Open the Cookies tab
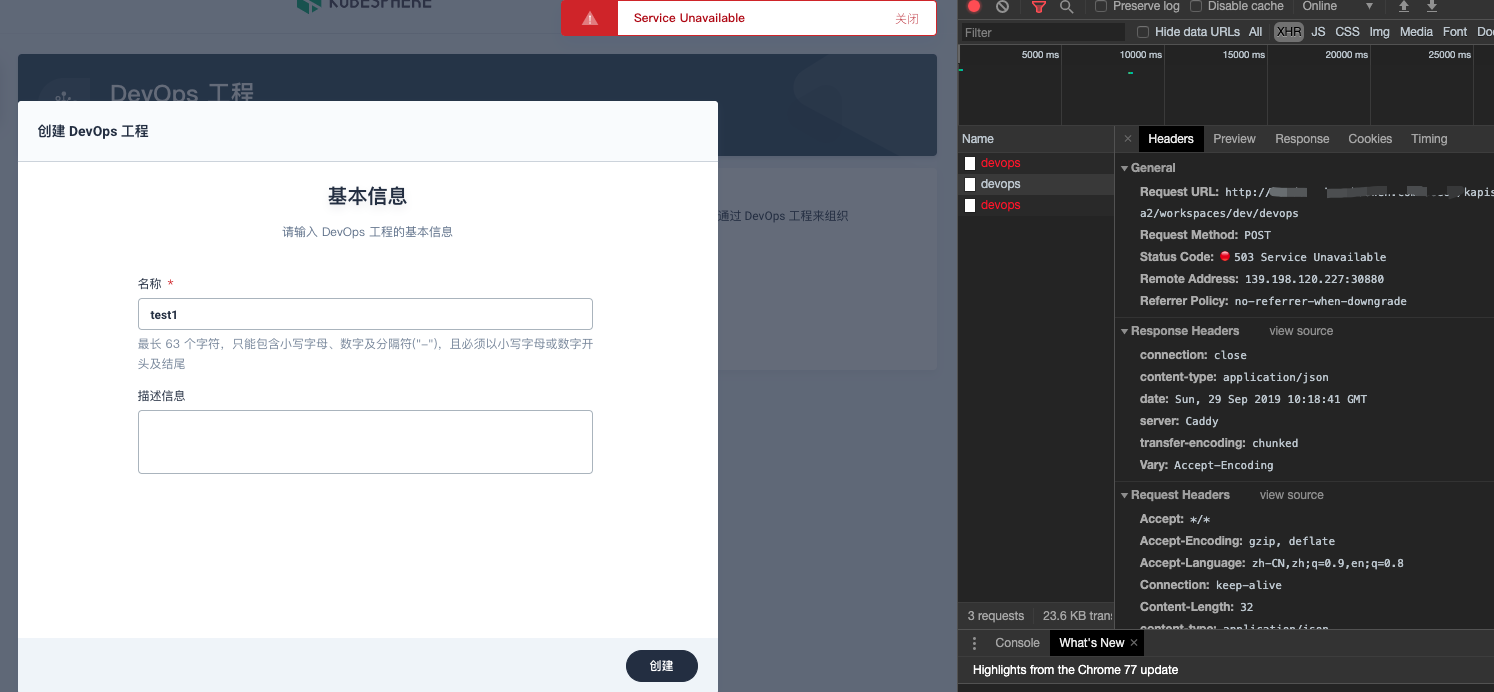 pyautogui.click(x=1370, y=139)
